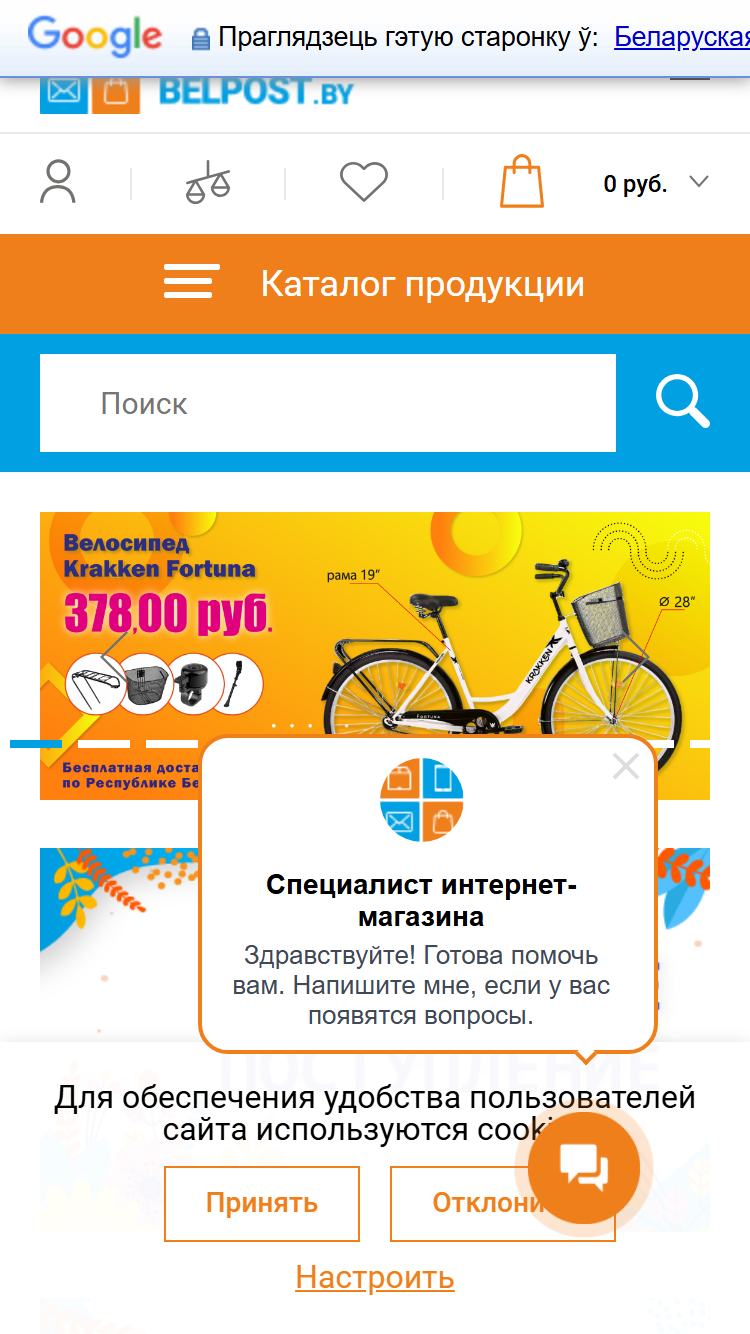Open product comparison scales icon
750x1334 pixels.
(208, 182)
